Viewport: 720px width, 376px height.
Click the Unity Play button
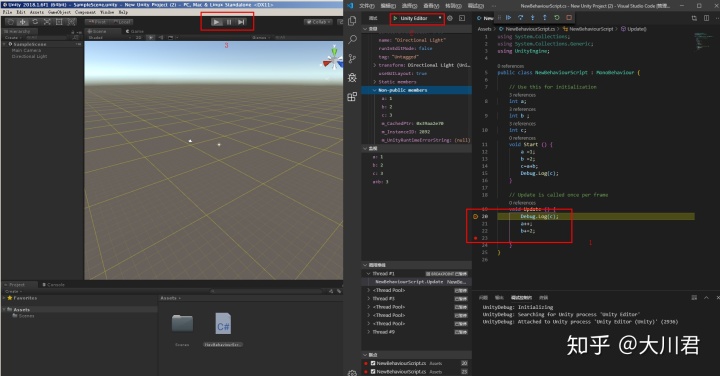click(x=216, y=22)
